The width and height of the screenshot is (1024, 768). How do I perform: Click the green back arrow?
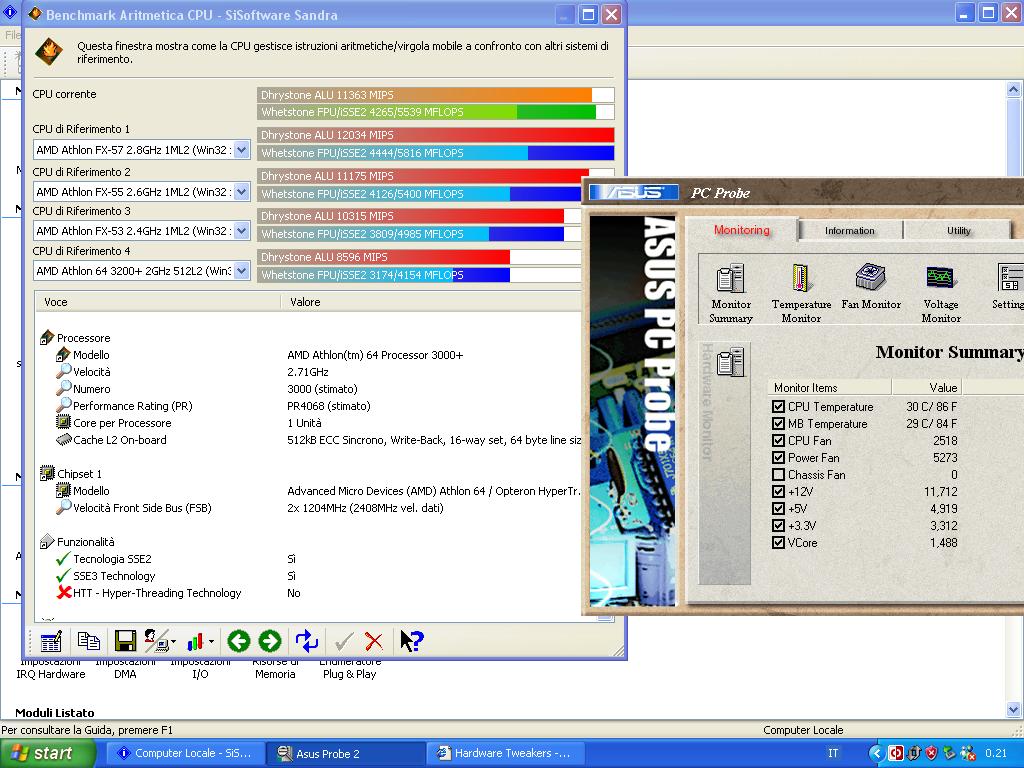[x=238, y=641]
